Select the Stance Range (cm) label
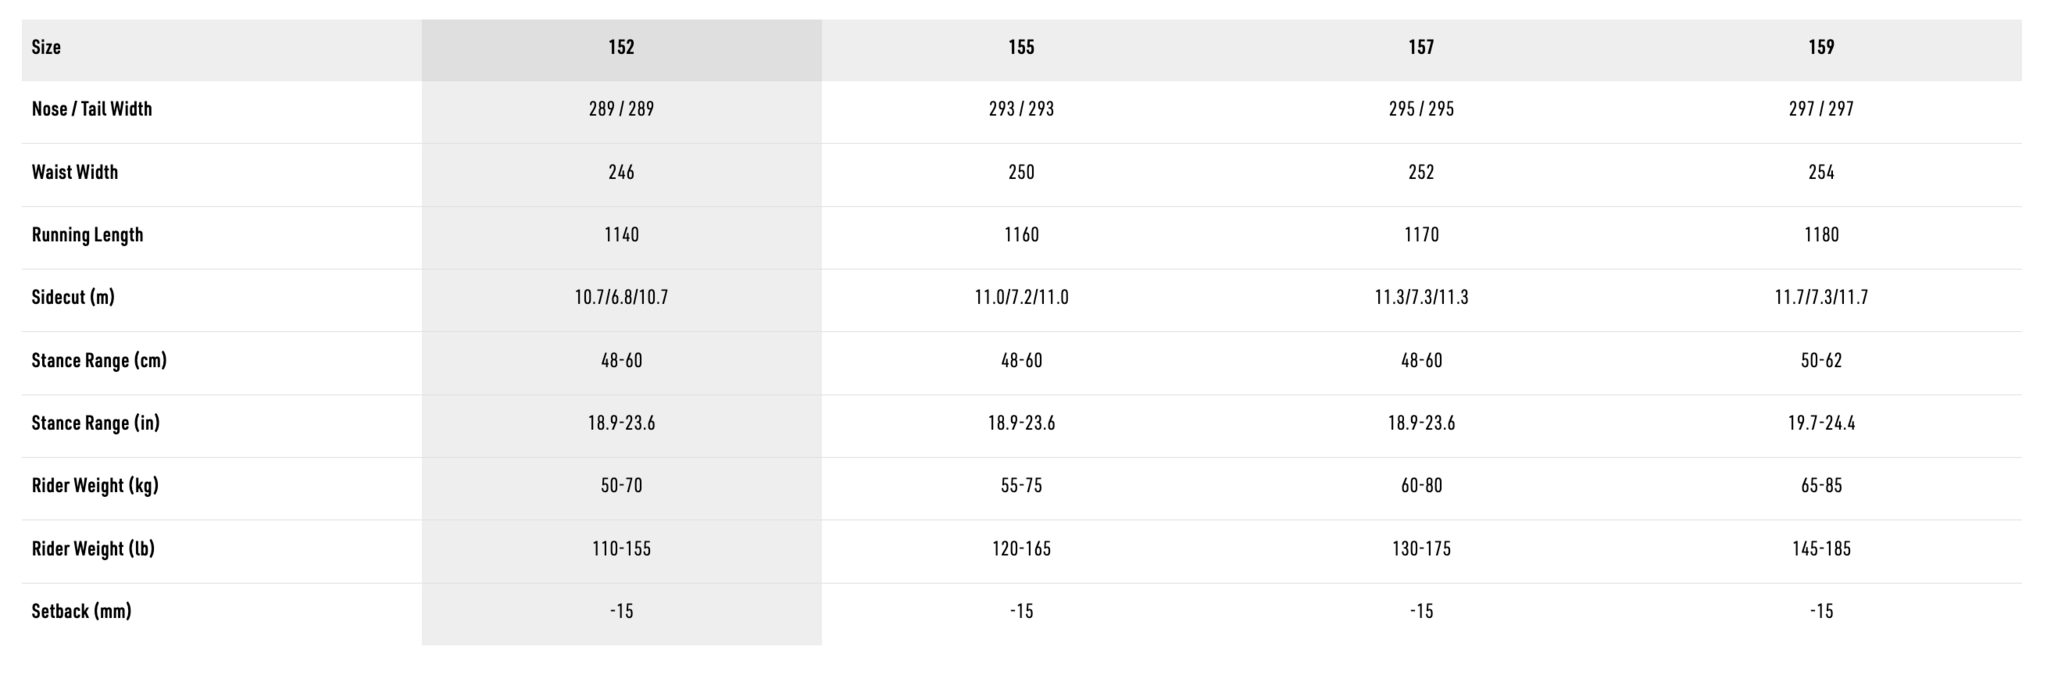The image size is (2047, 675). click(x=99, y=360)
